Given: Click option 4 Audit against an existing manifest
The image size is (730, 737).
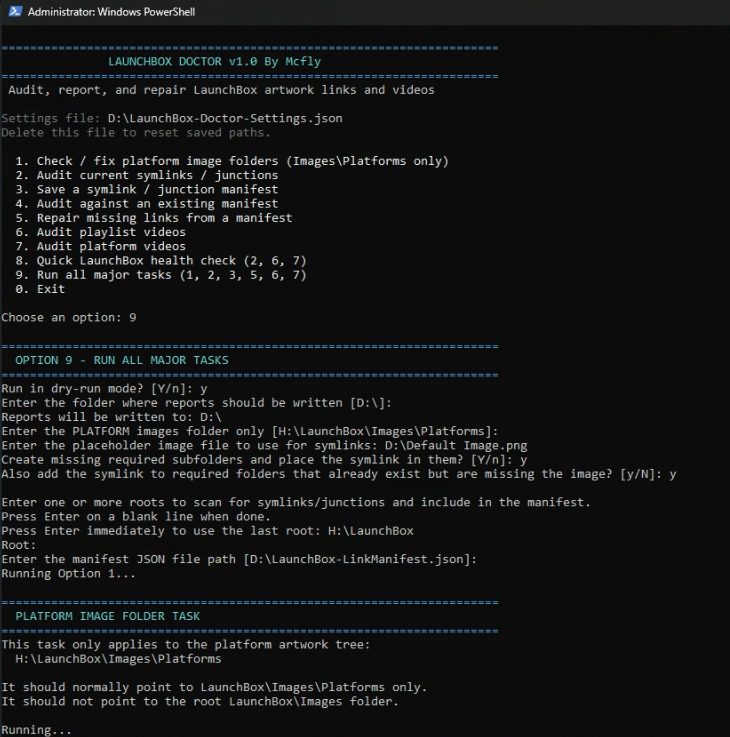Looking at the screenshot, I should (147, 204).
